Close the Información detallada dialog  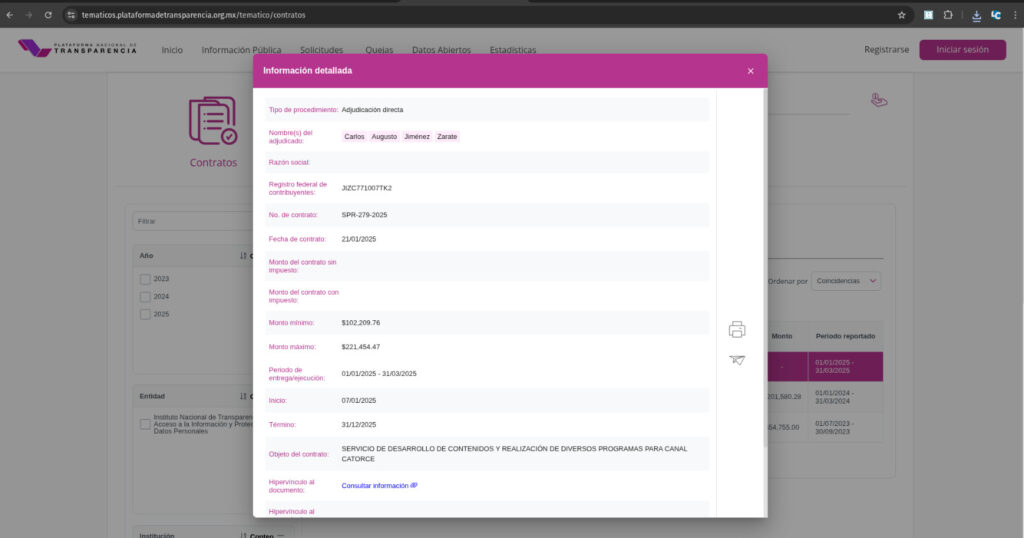[x=750, y=71]
